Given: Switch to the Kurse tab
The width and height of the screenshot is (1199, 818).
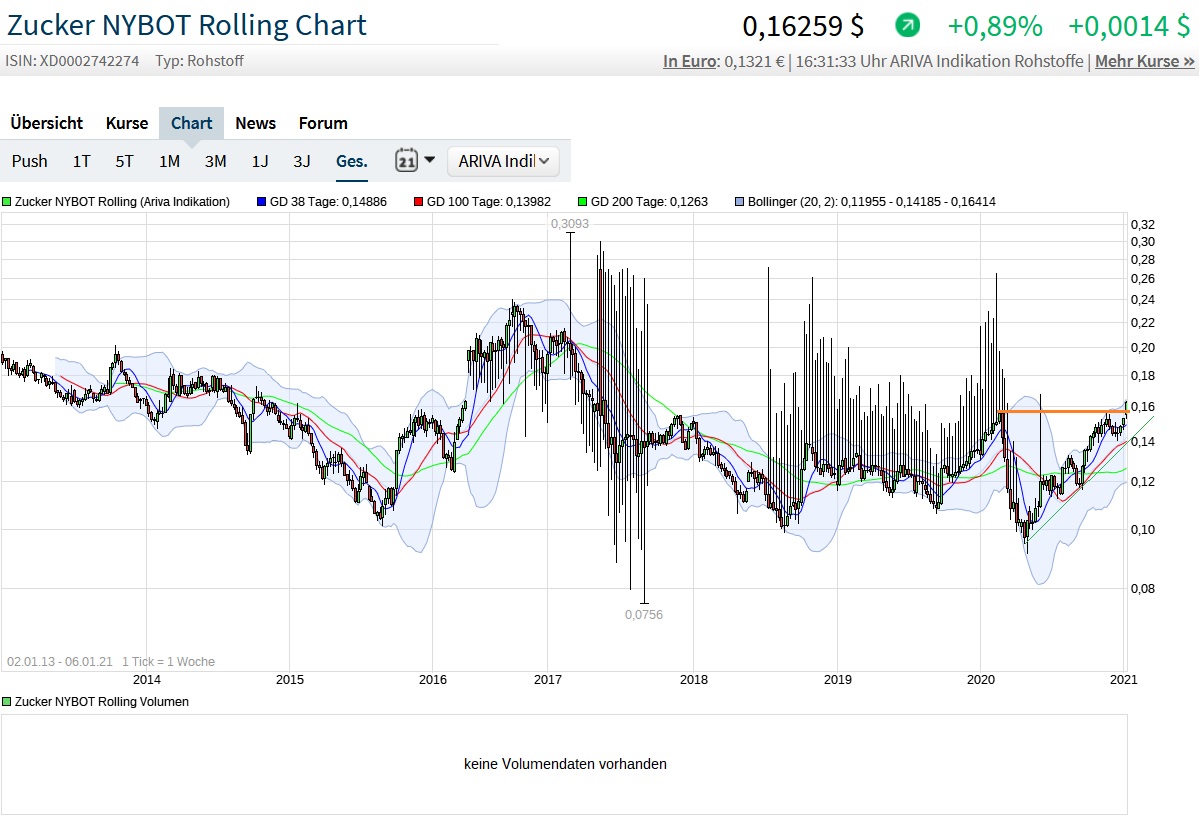Looking at the screenshot, I should point(127,123).
